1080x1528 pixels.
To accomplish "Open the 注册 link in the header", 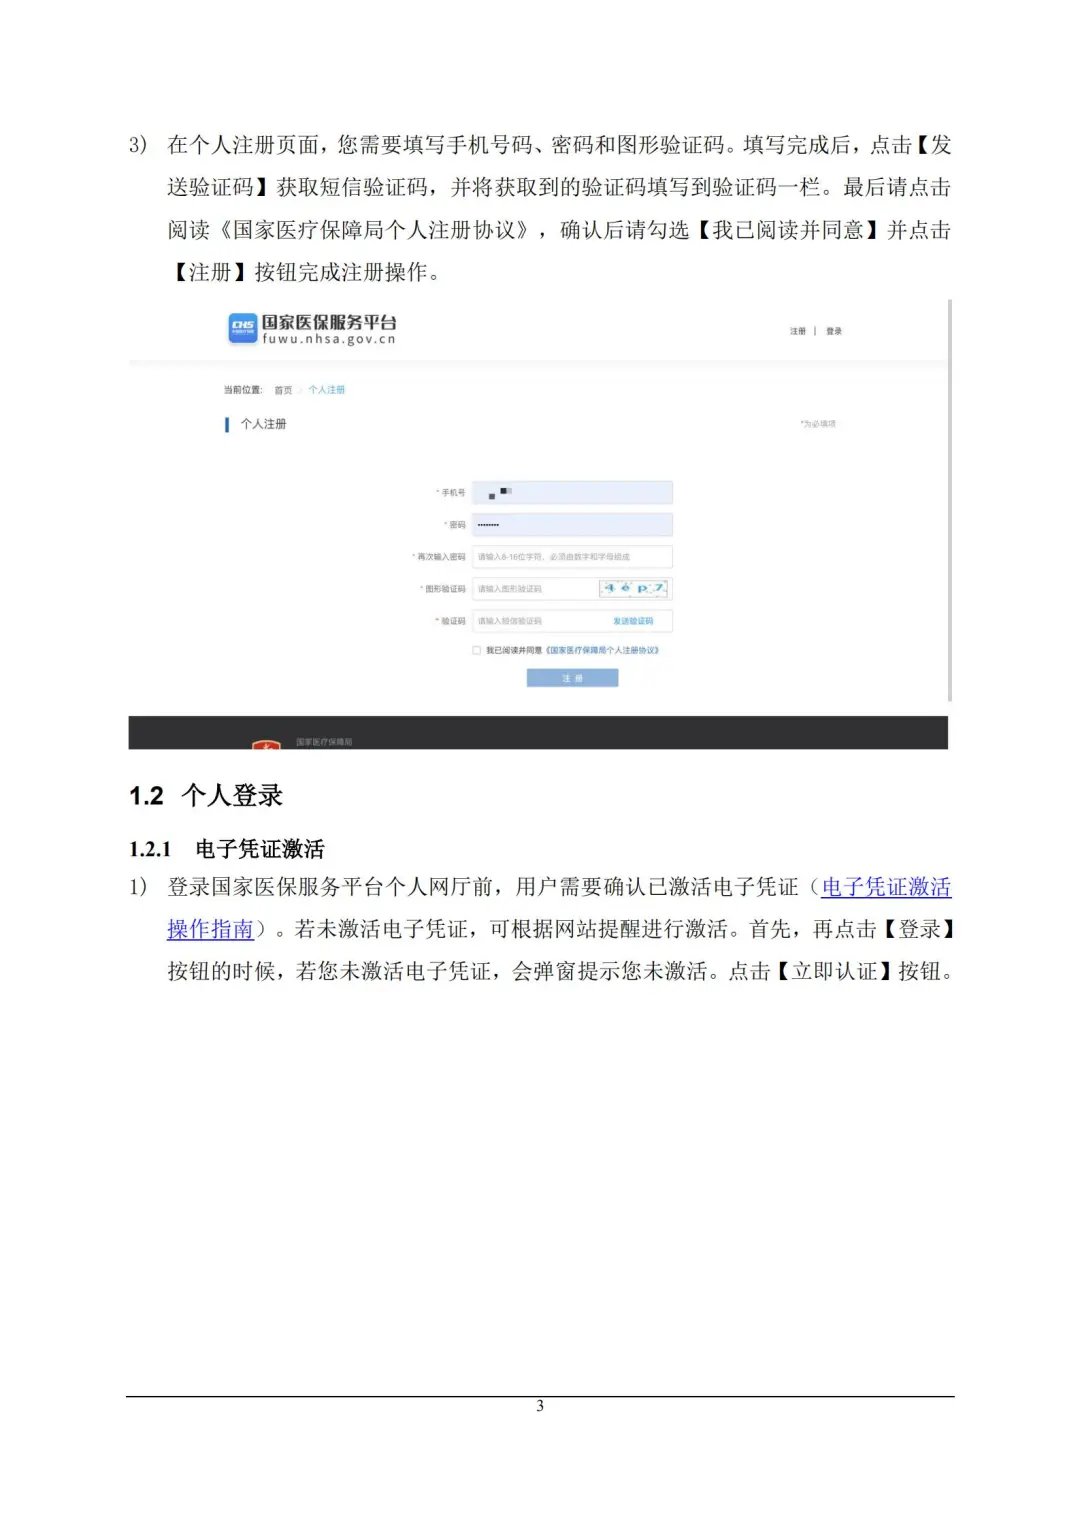I will point(797,331).
